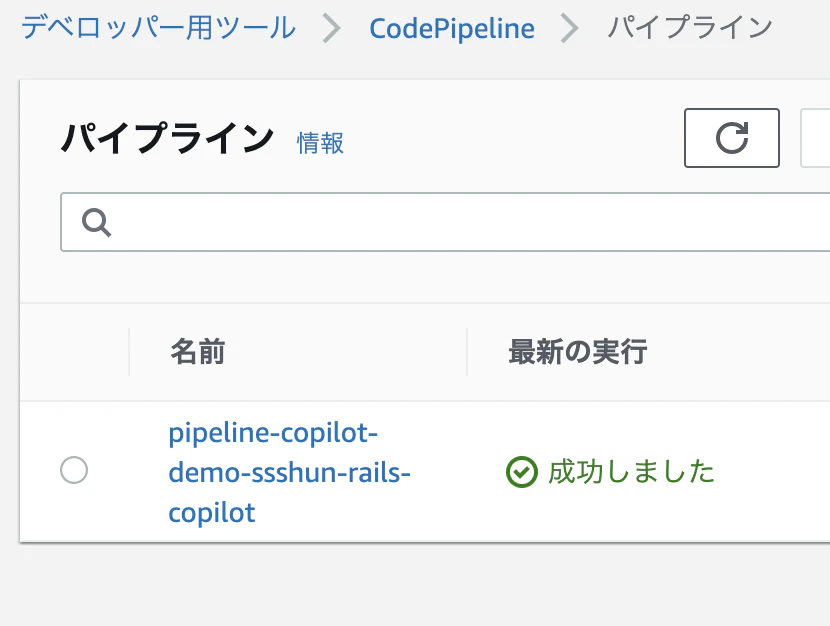Open CodePipeline breadcrumb link

click(x=452, y=29)
